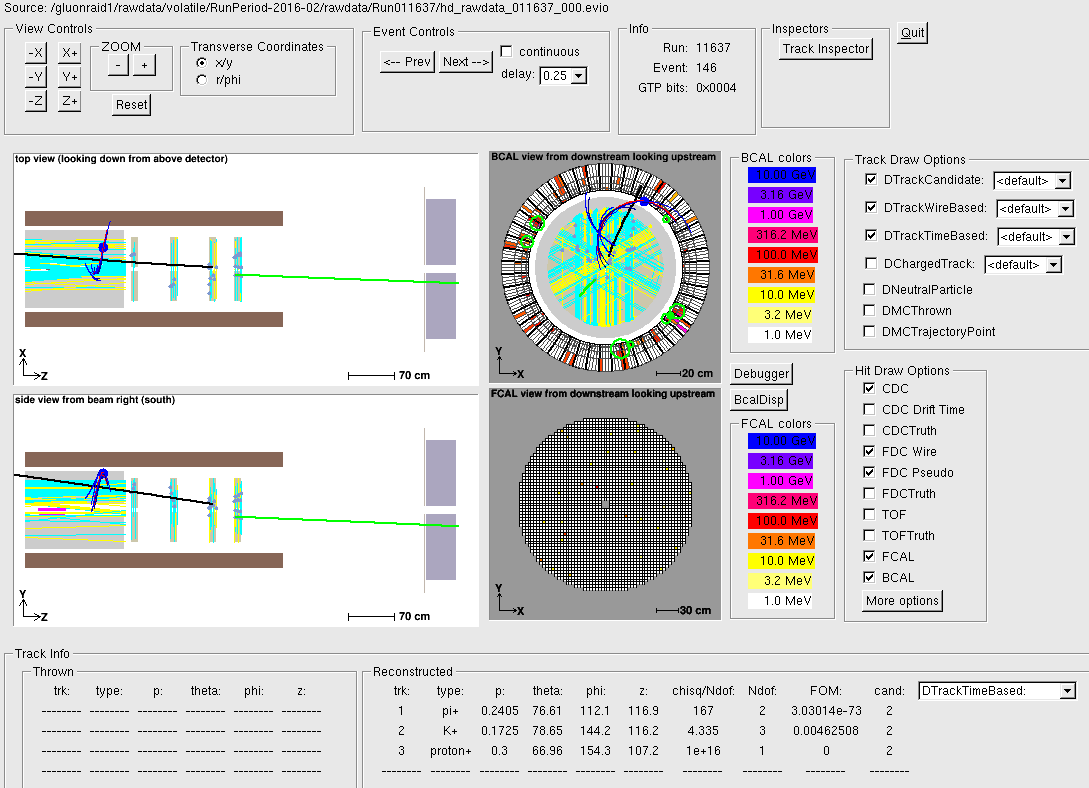The width and height of the screenshot is (1089, 788).
Task: Quit the event viewer
Action: coord(913,33)
